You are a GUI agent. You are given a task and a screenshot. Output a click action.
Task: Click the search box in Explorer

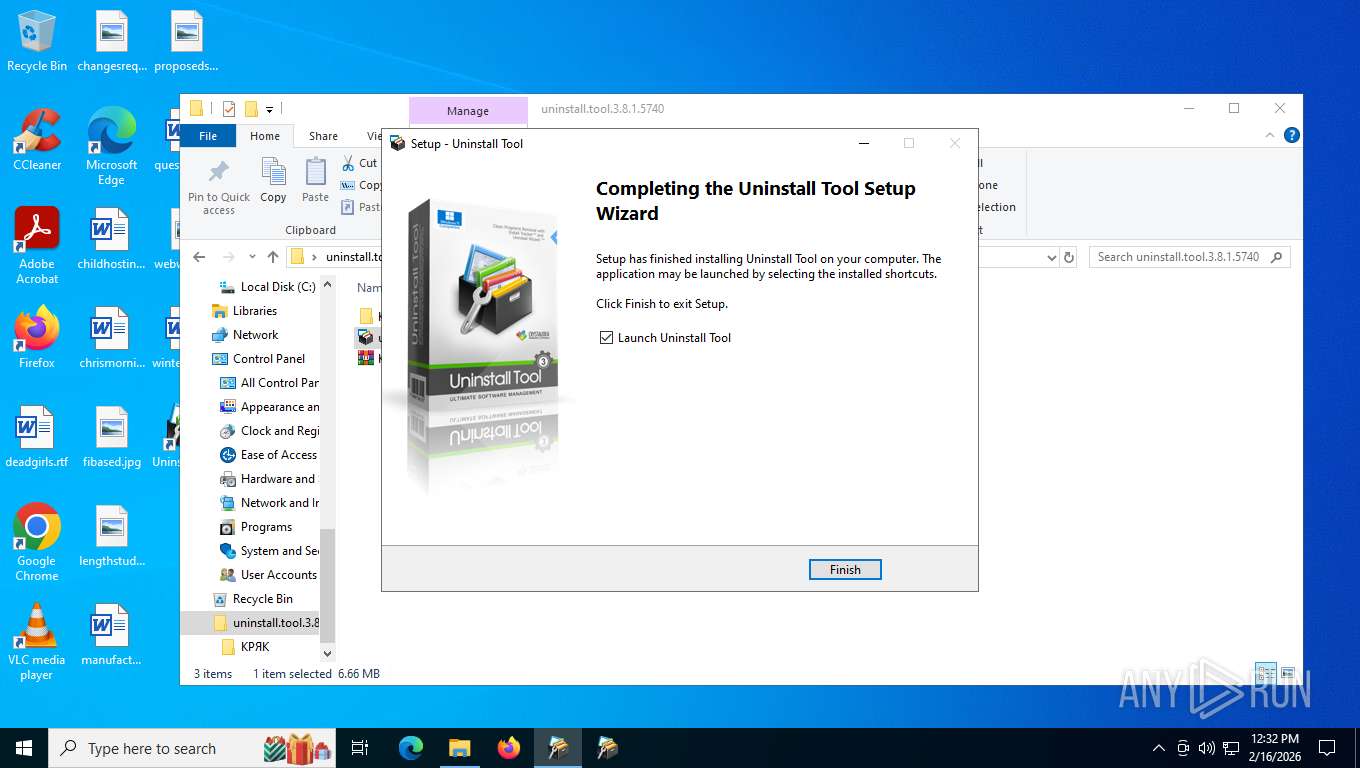1189,257
